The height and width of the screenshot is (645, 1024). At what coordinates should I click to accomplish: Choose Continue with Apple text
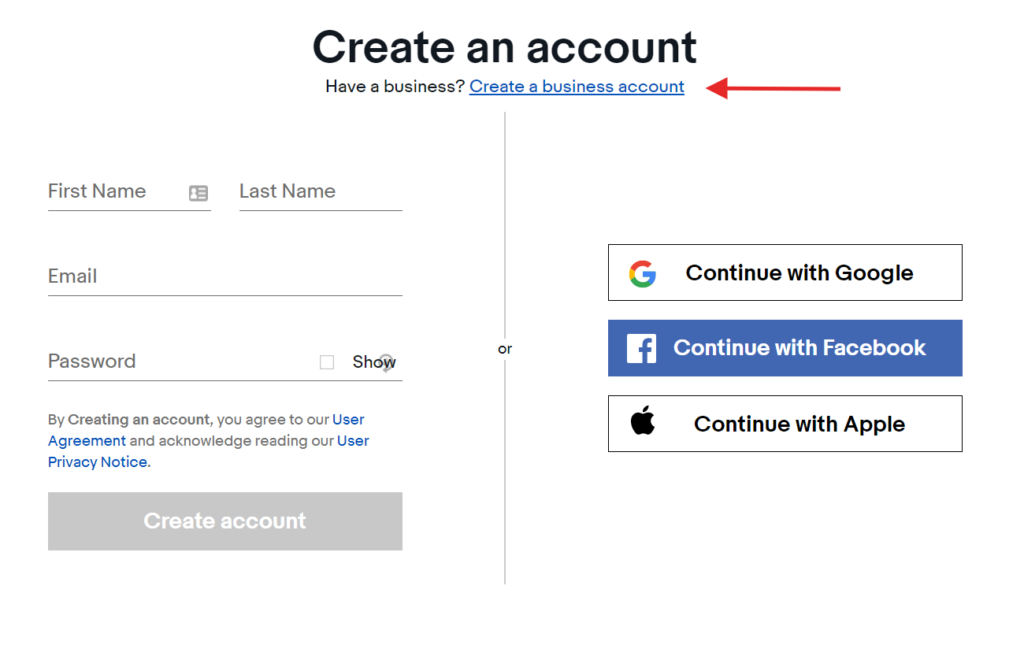pyautogui.click(x=799, y=424)
